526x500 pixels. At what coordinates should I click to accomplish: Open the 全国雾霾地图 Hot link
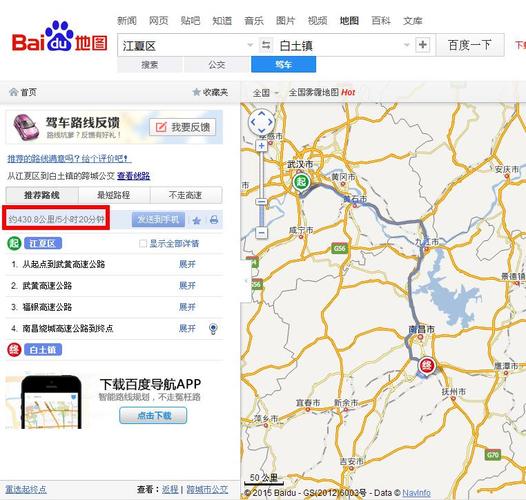[322, 92]
